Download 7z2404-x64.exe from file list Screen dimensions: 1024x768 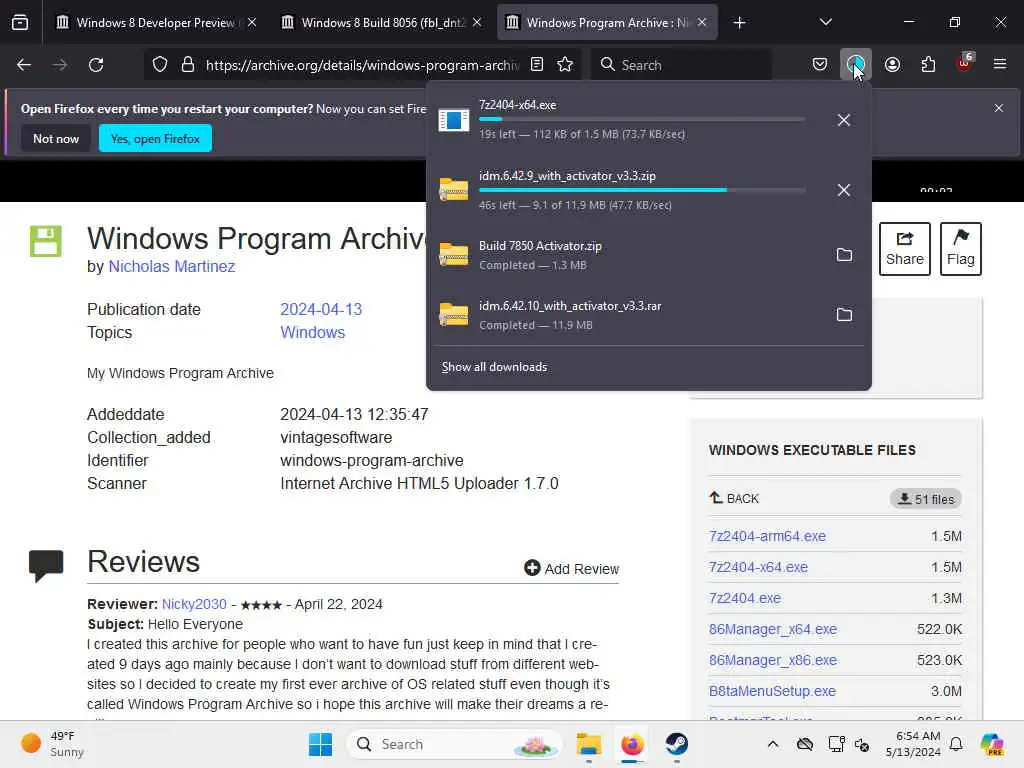coord(758,567)
